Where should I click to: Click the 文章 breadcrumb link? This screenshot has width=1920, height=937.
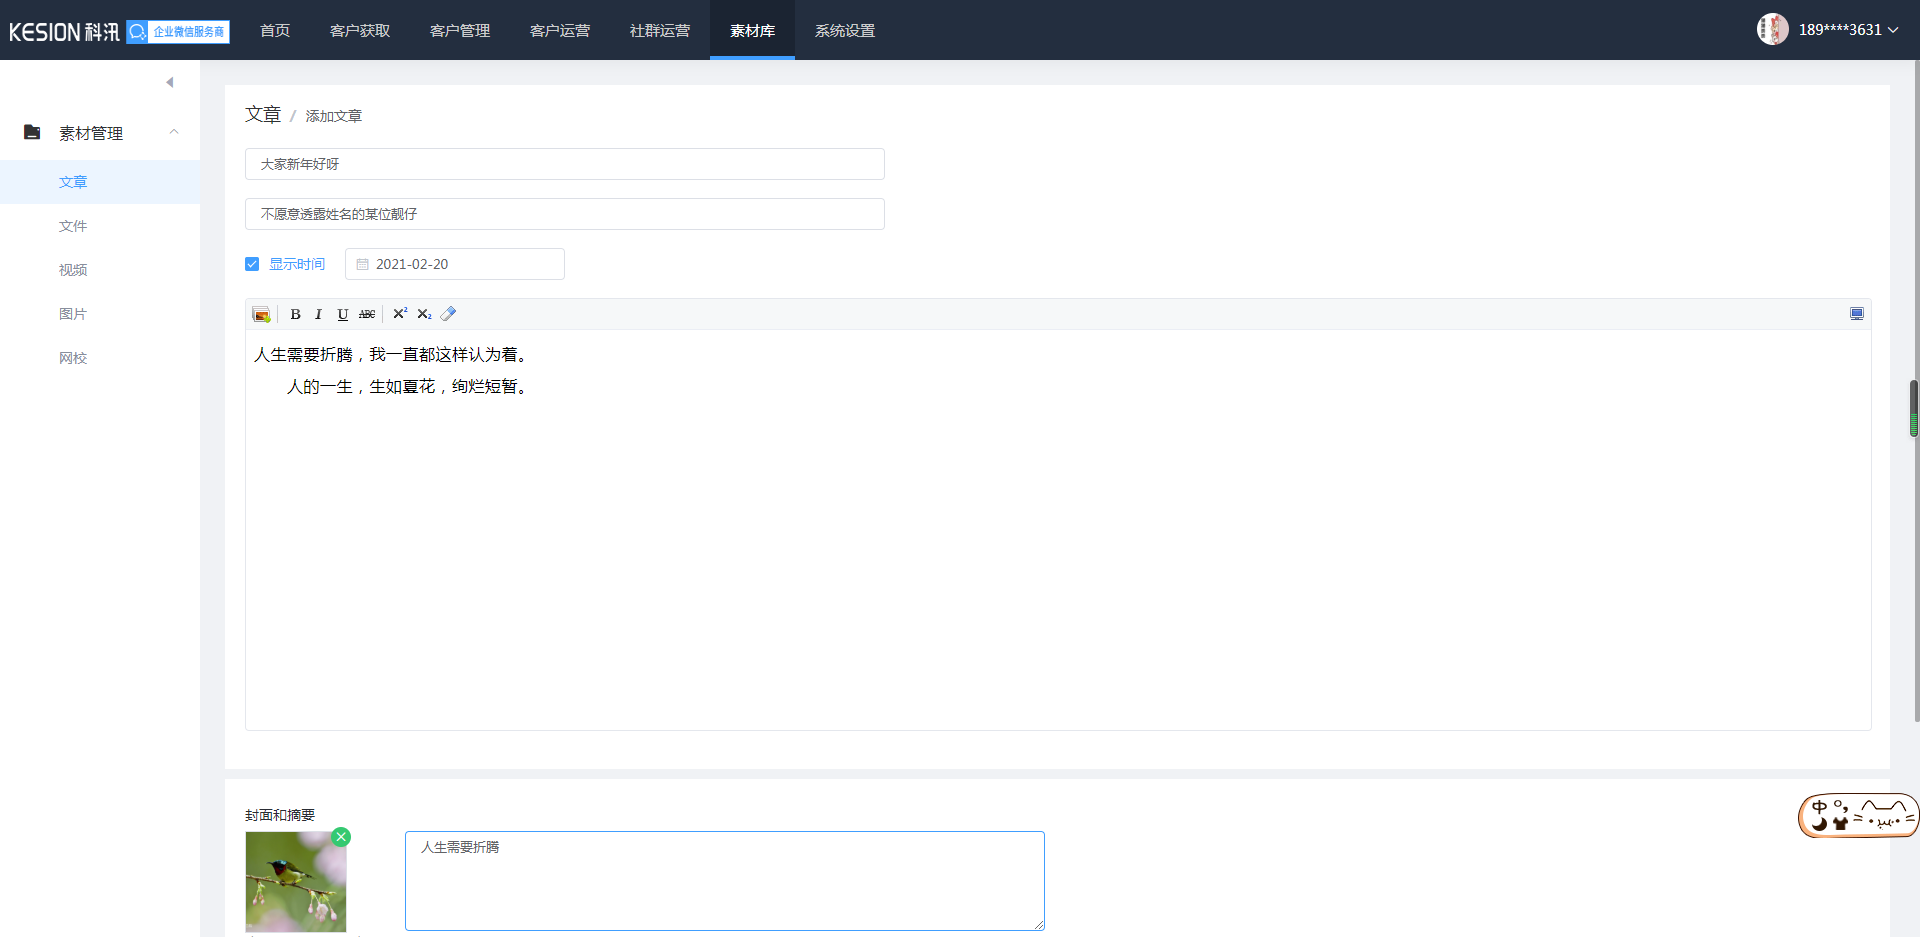coord(263,115)
